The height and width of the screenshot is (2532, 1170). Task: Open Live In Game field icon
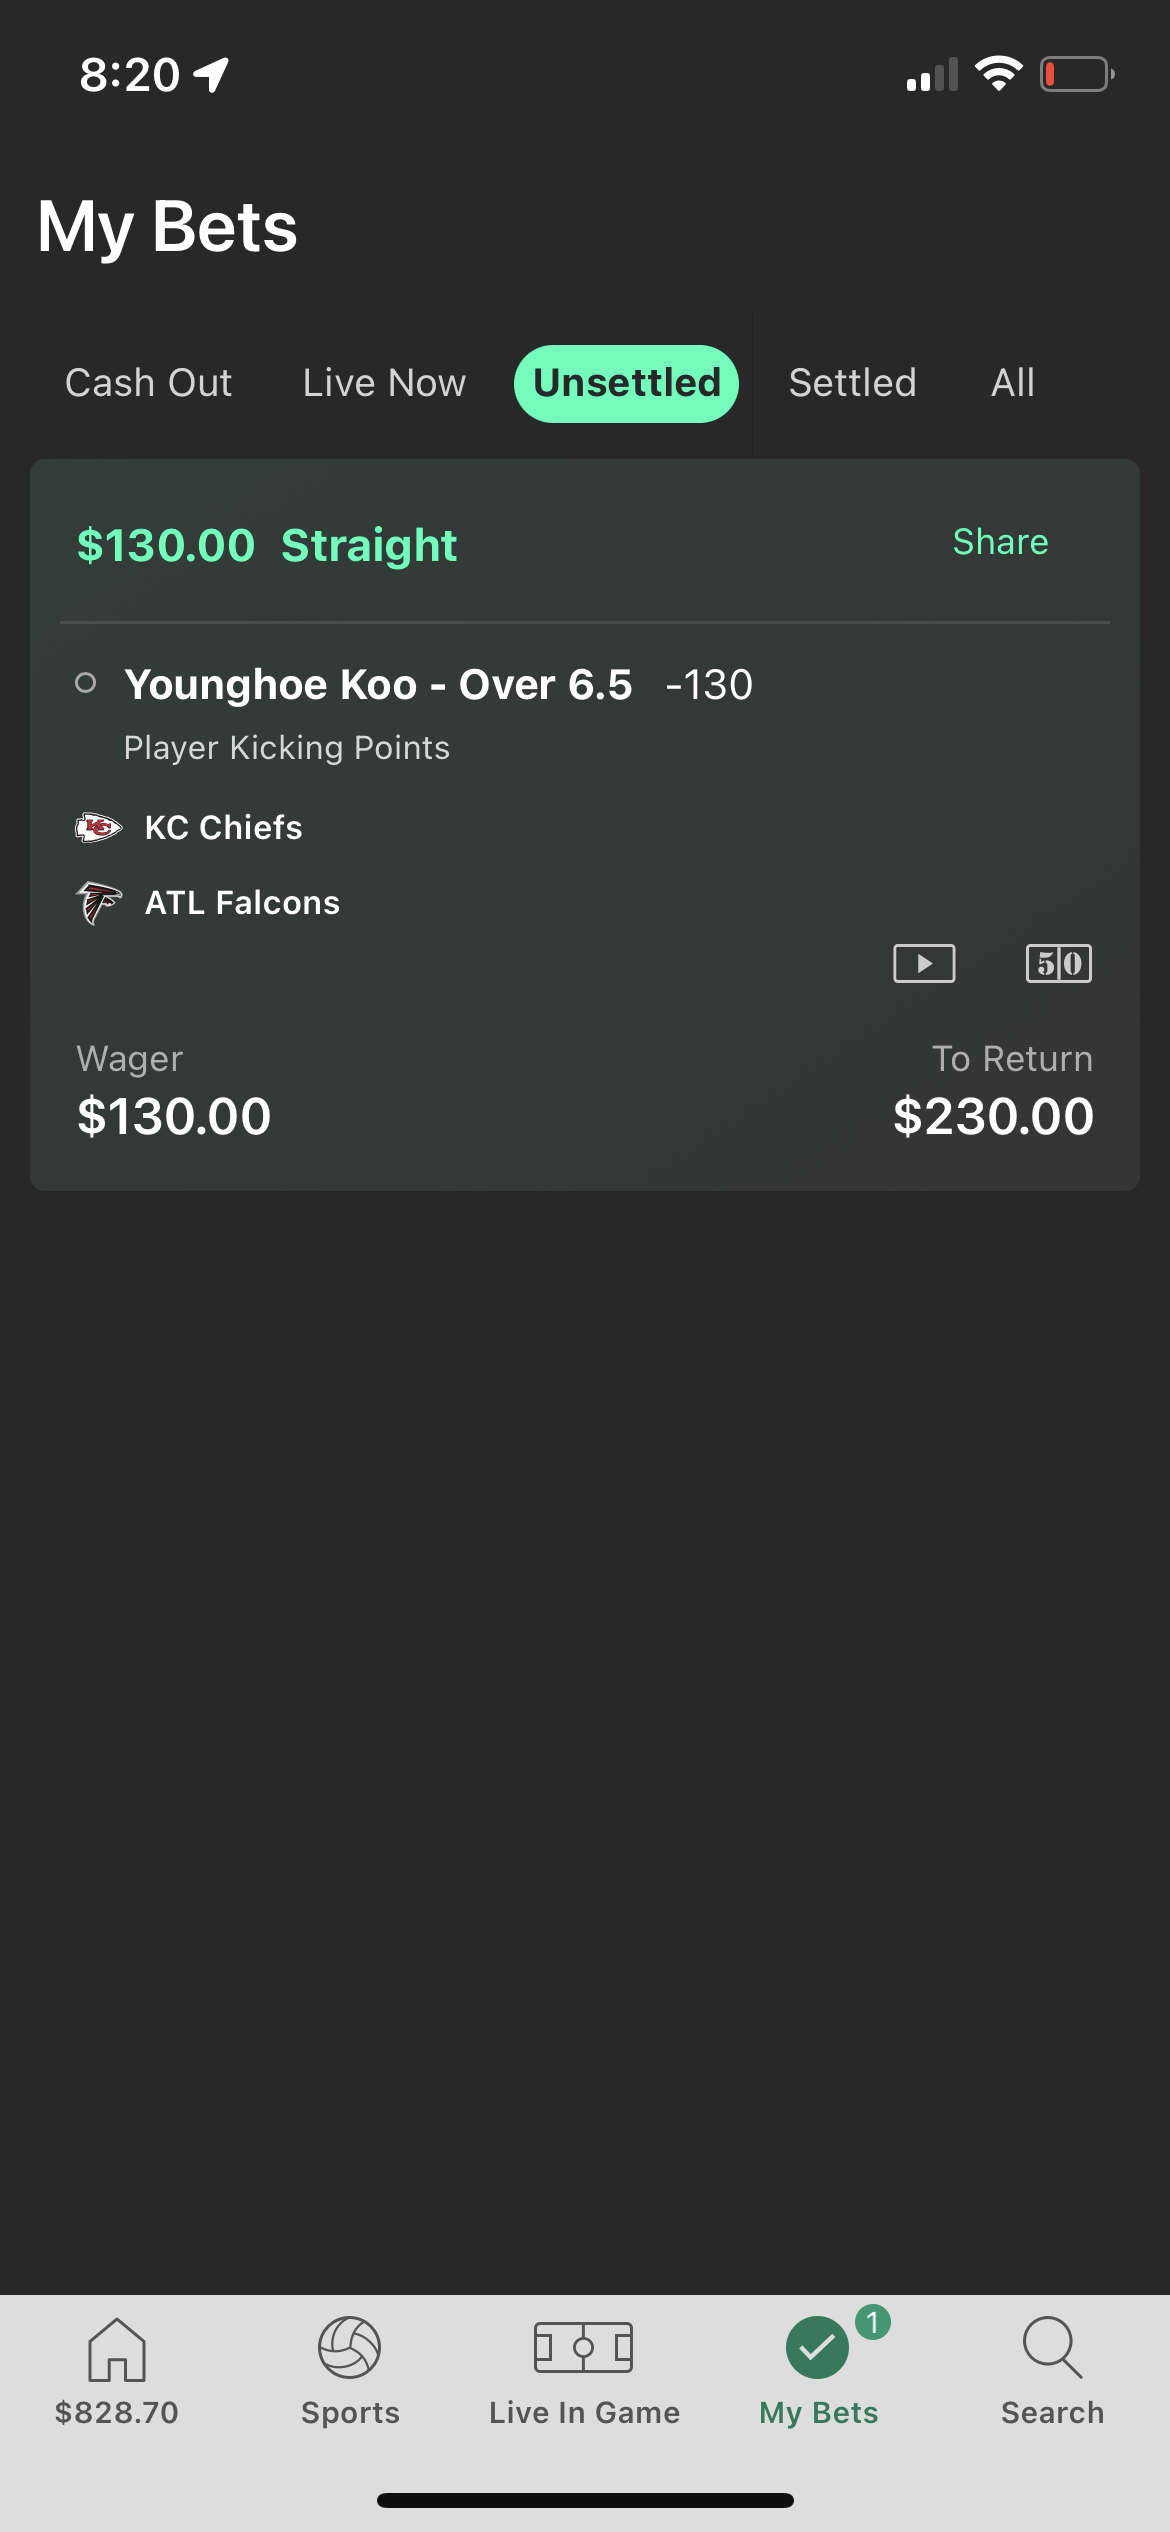click(584, 2348)
